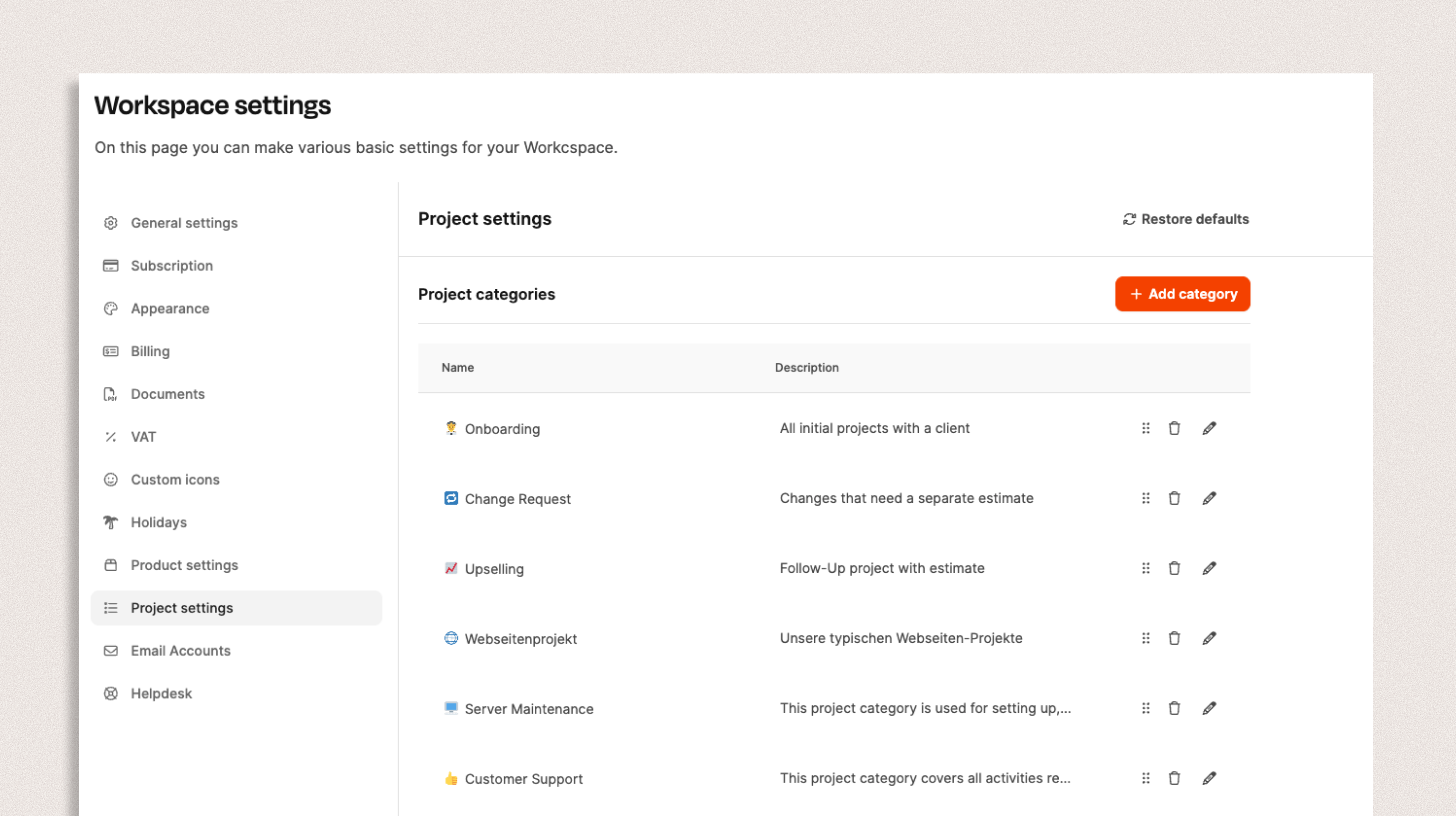Open the Appearance settings page
This screenshot has width=1456, height=816.
170,309
